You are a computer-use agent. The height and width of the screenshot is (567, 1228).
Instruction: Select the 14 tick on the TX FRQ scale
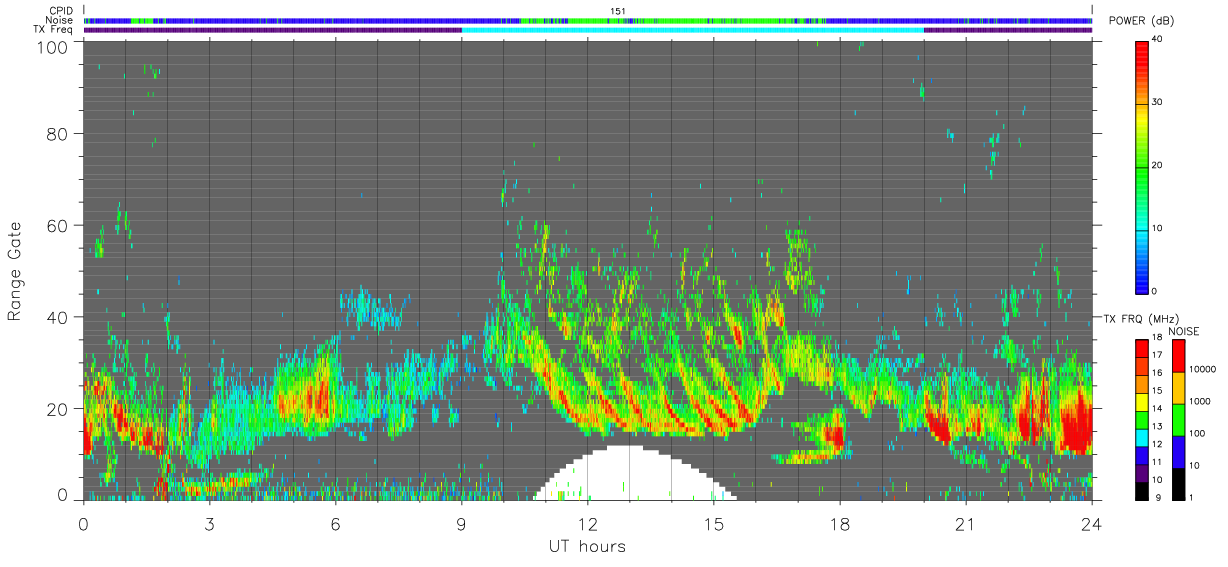click(x=1158, y=408)
